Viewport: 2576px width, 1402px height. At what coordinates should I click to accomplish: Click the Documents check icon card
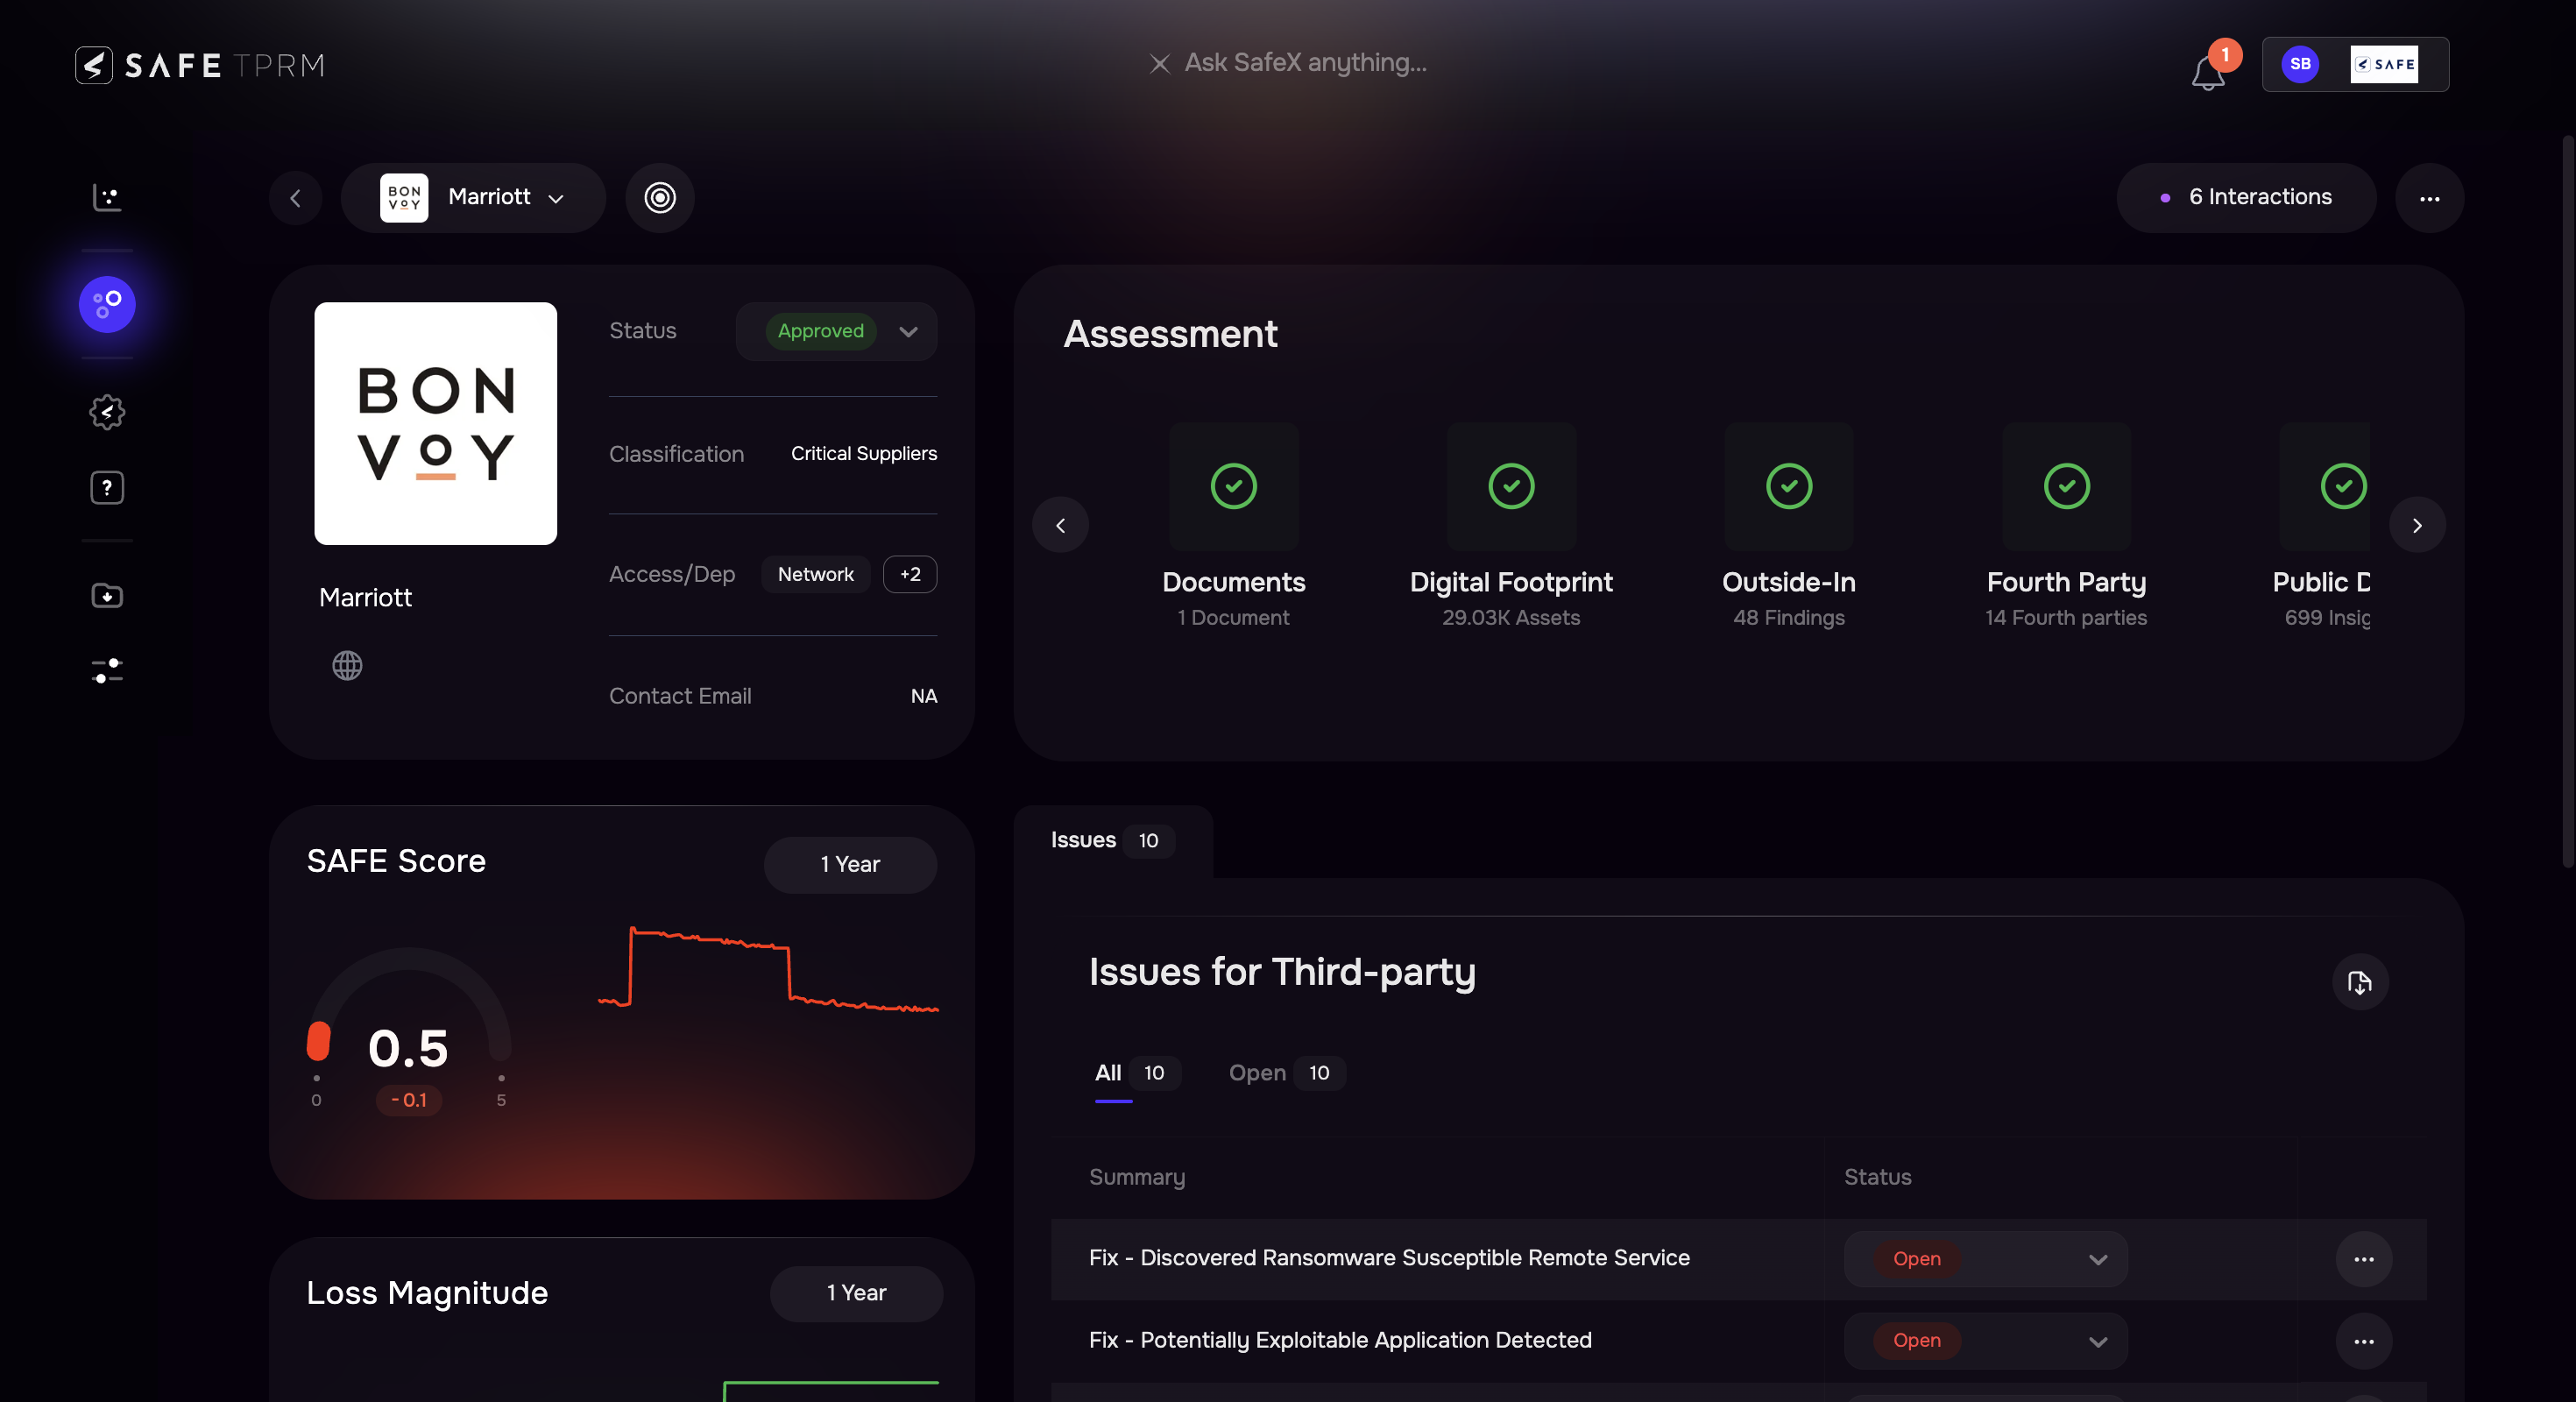point(1233,486)
